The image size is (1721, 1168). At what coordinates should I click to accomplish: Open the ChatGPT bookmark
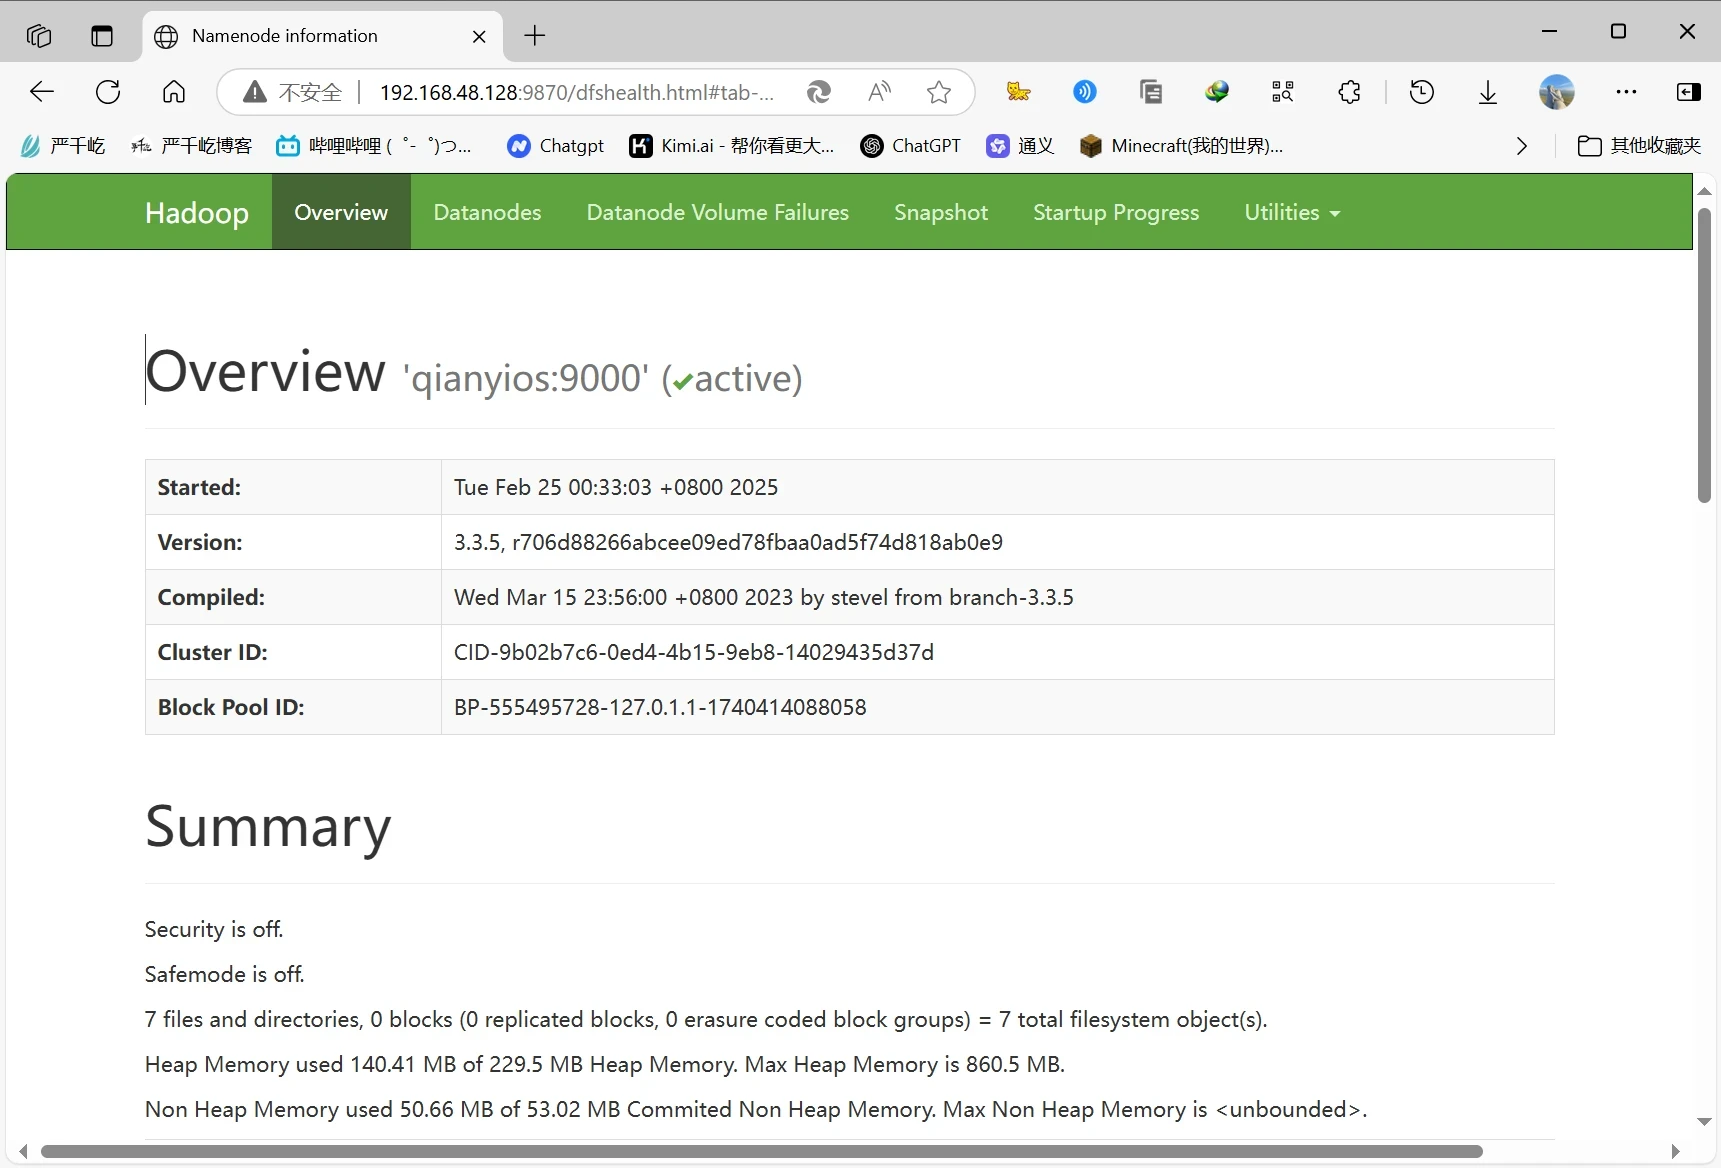pyautogui.click(x=911, y=146)
